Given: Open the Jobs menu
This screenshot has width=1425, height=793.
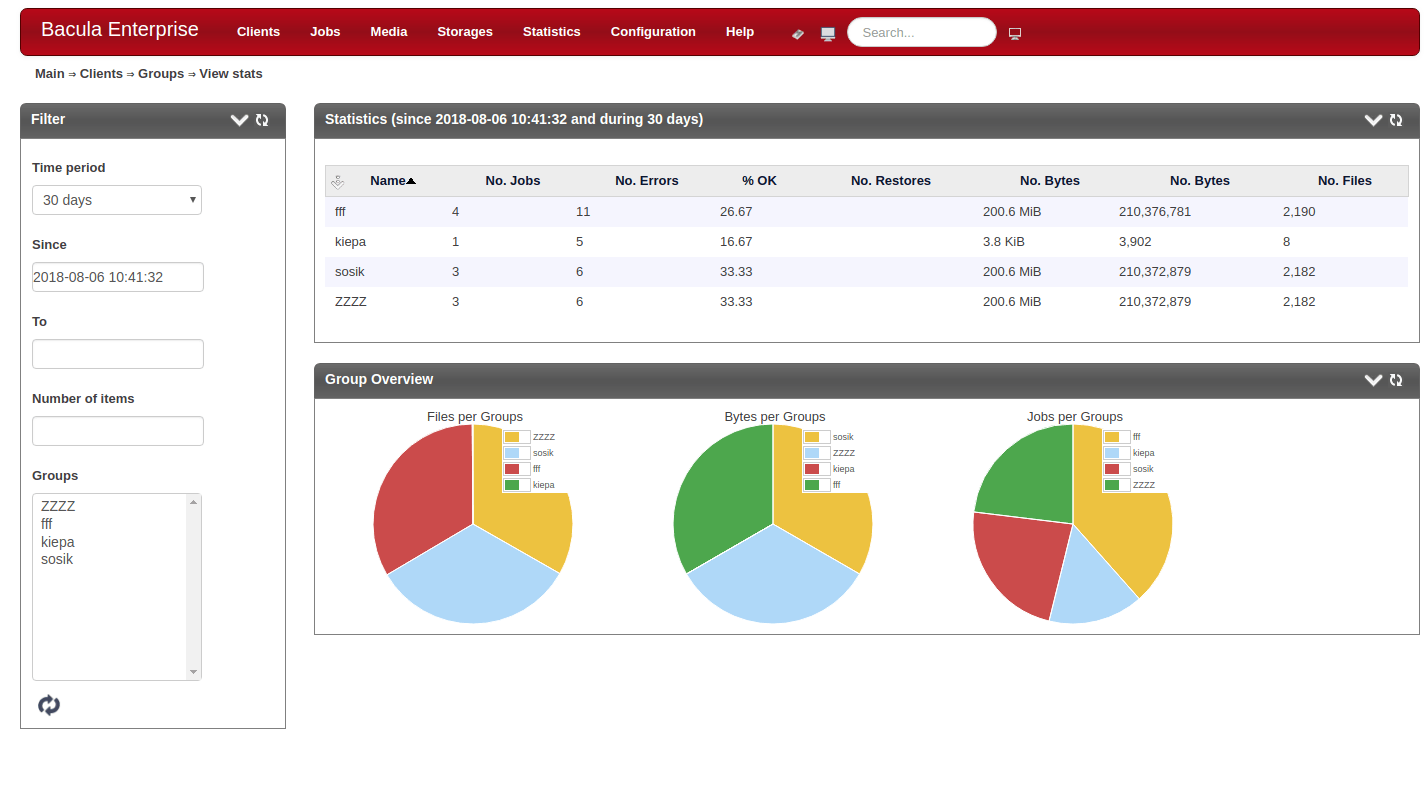Looking at the screenshot, I should pyautogui.click(x=325, y=32).
